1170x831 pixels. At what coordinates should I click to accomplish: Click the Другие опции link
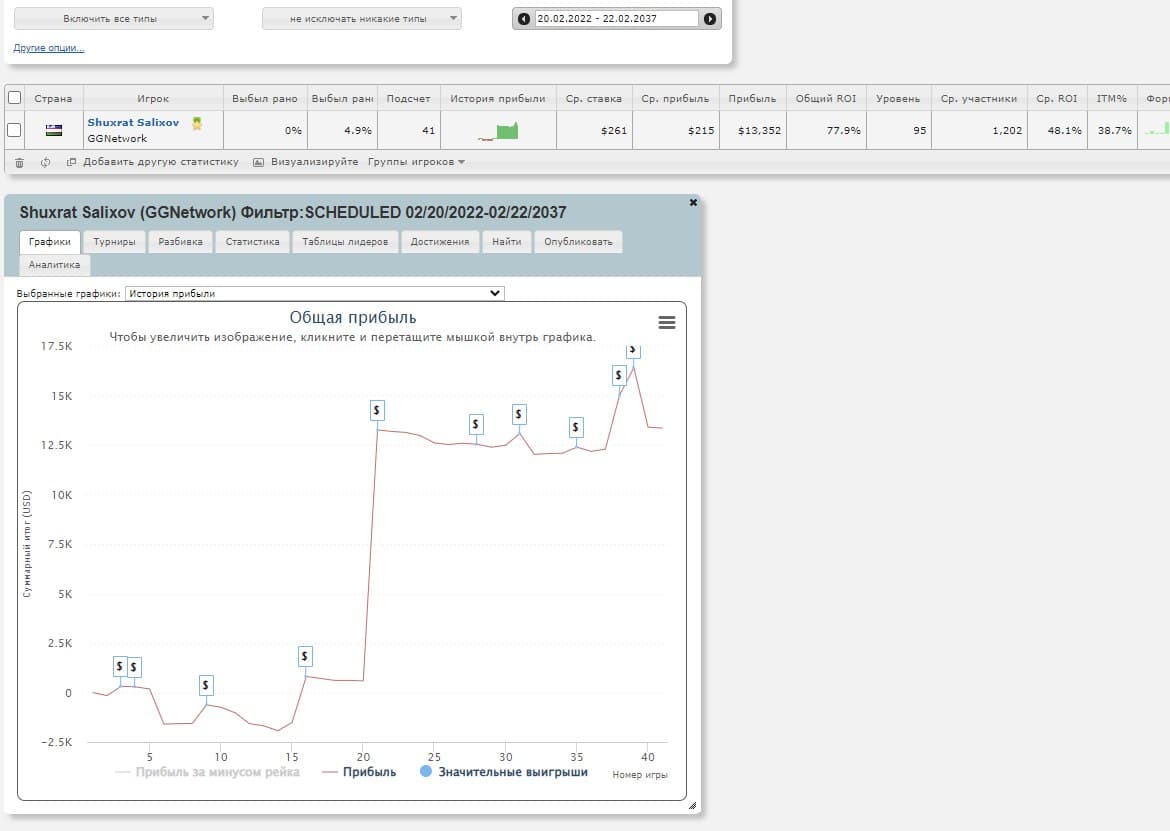pos(49,48)
